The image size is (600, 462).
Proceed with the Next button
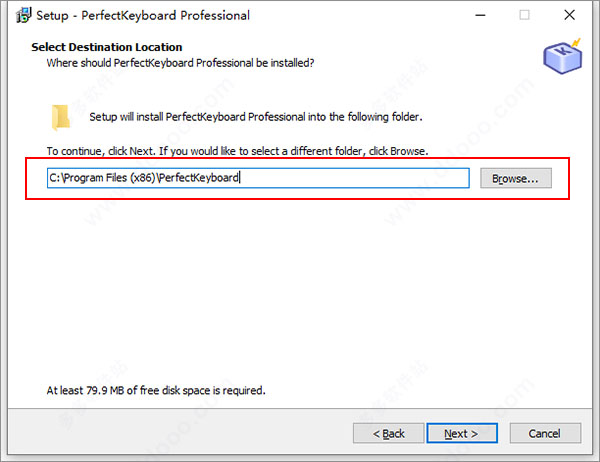(462, 433)
